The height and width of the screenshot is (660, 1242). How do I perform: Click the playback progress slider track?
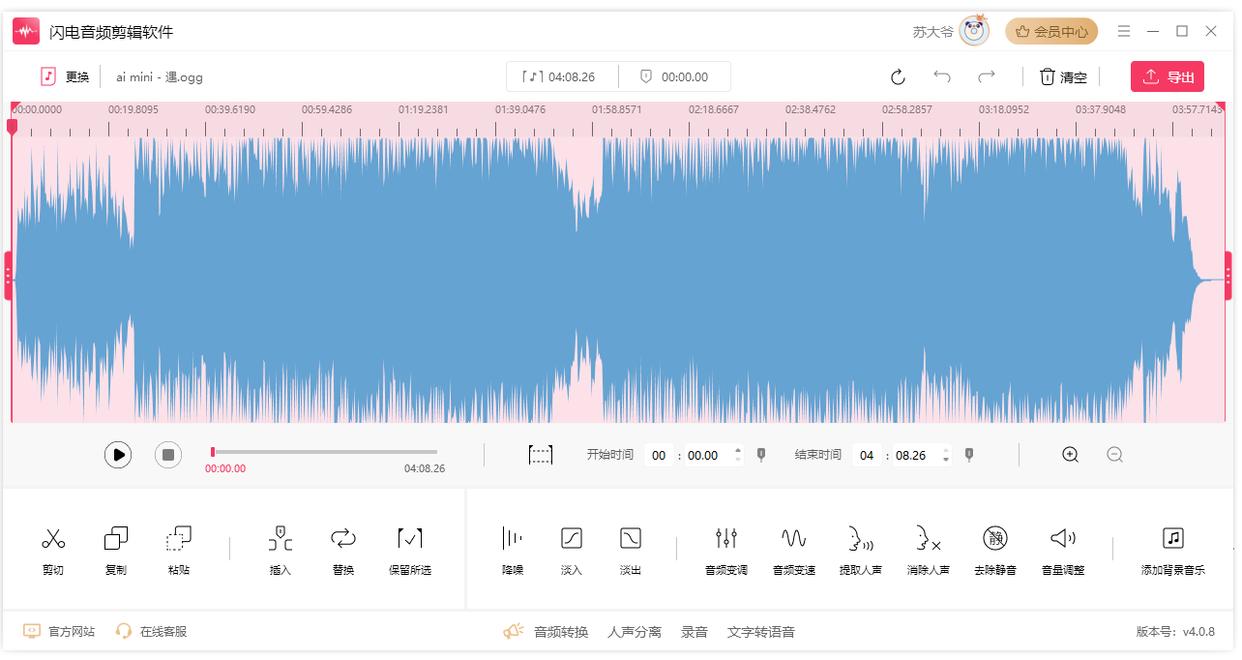pos(325,452)
